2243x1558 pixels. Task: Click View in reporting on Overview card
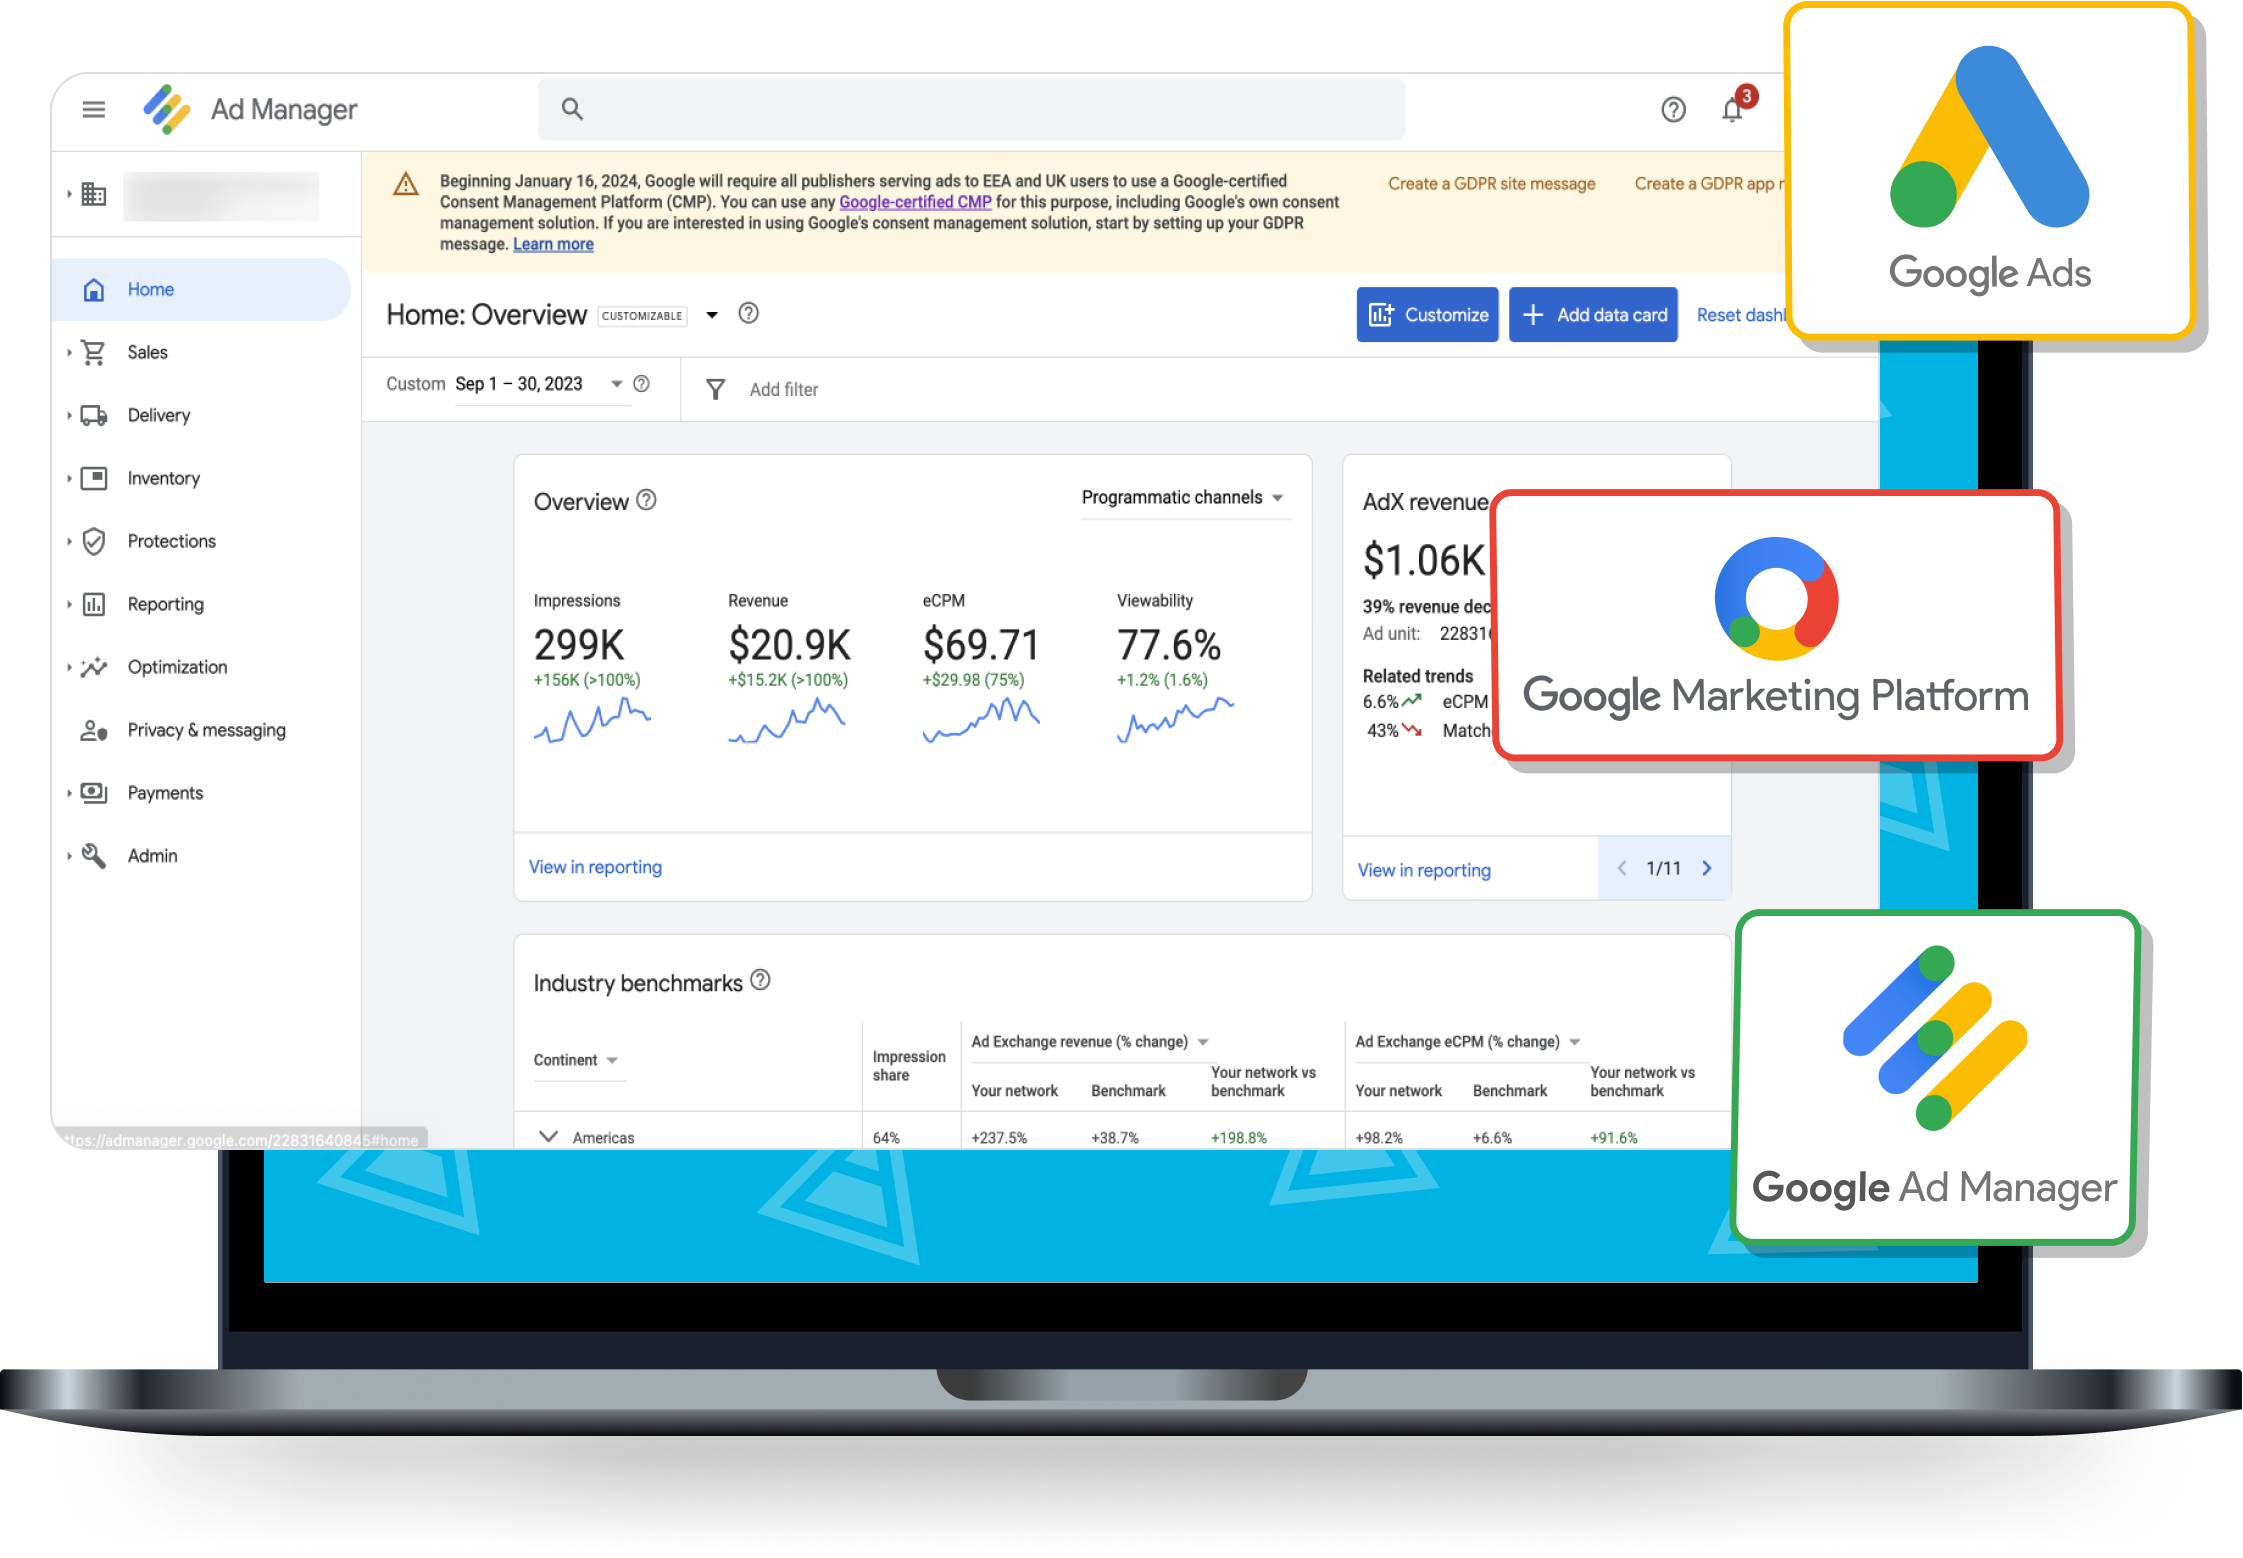(595, 867)
